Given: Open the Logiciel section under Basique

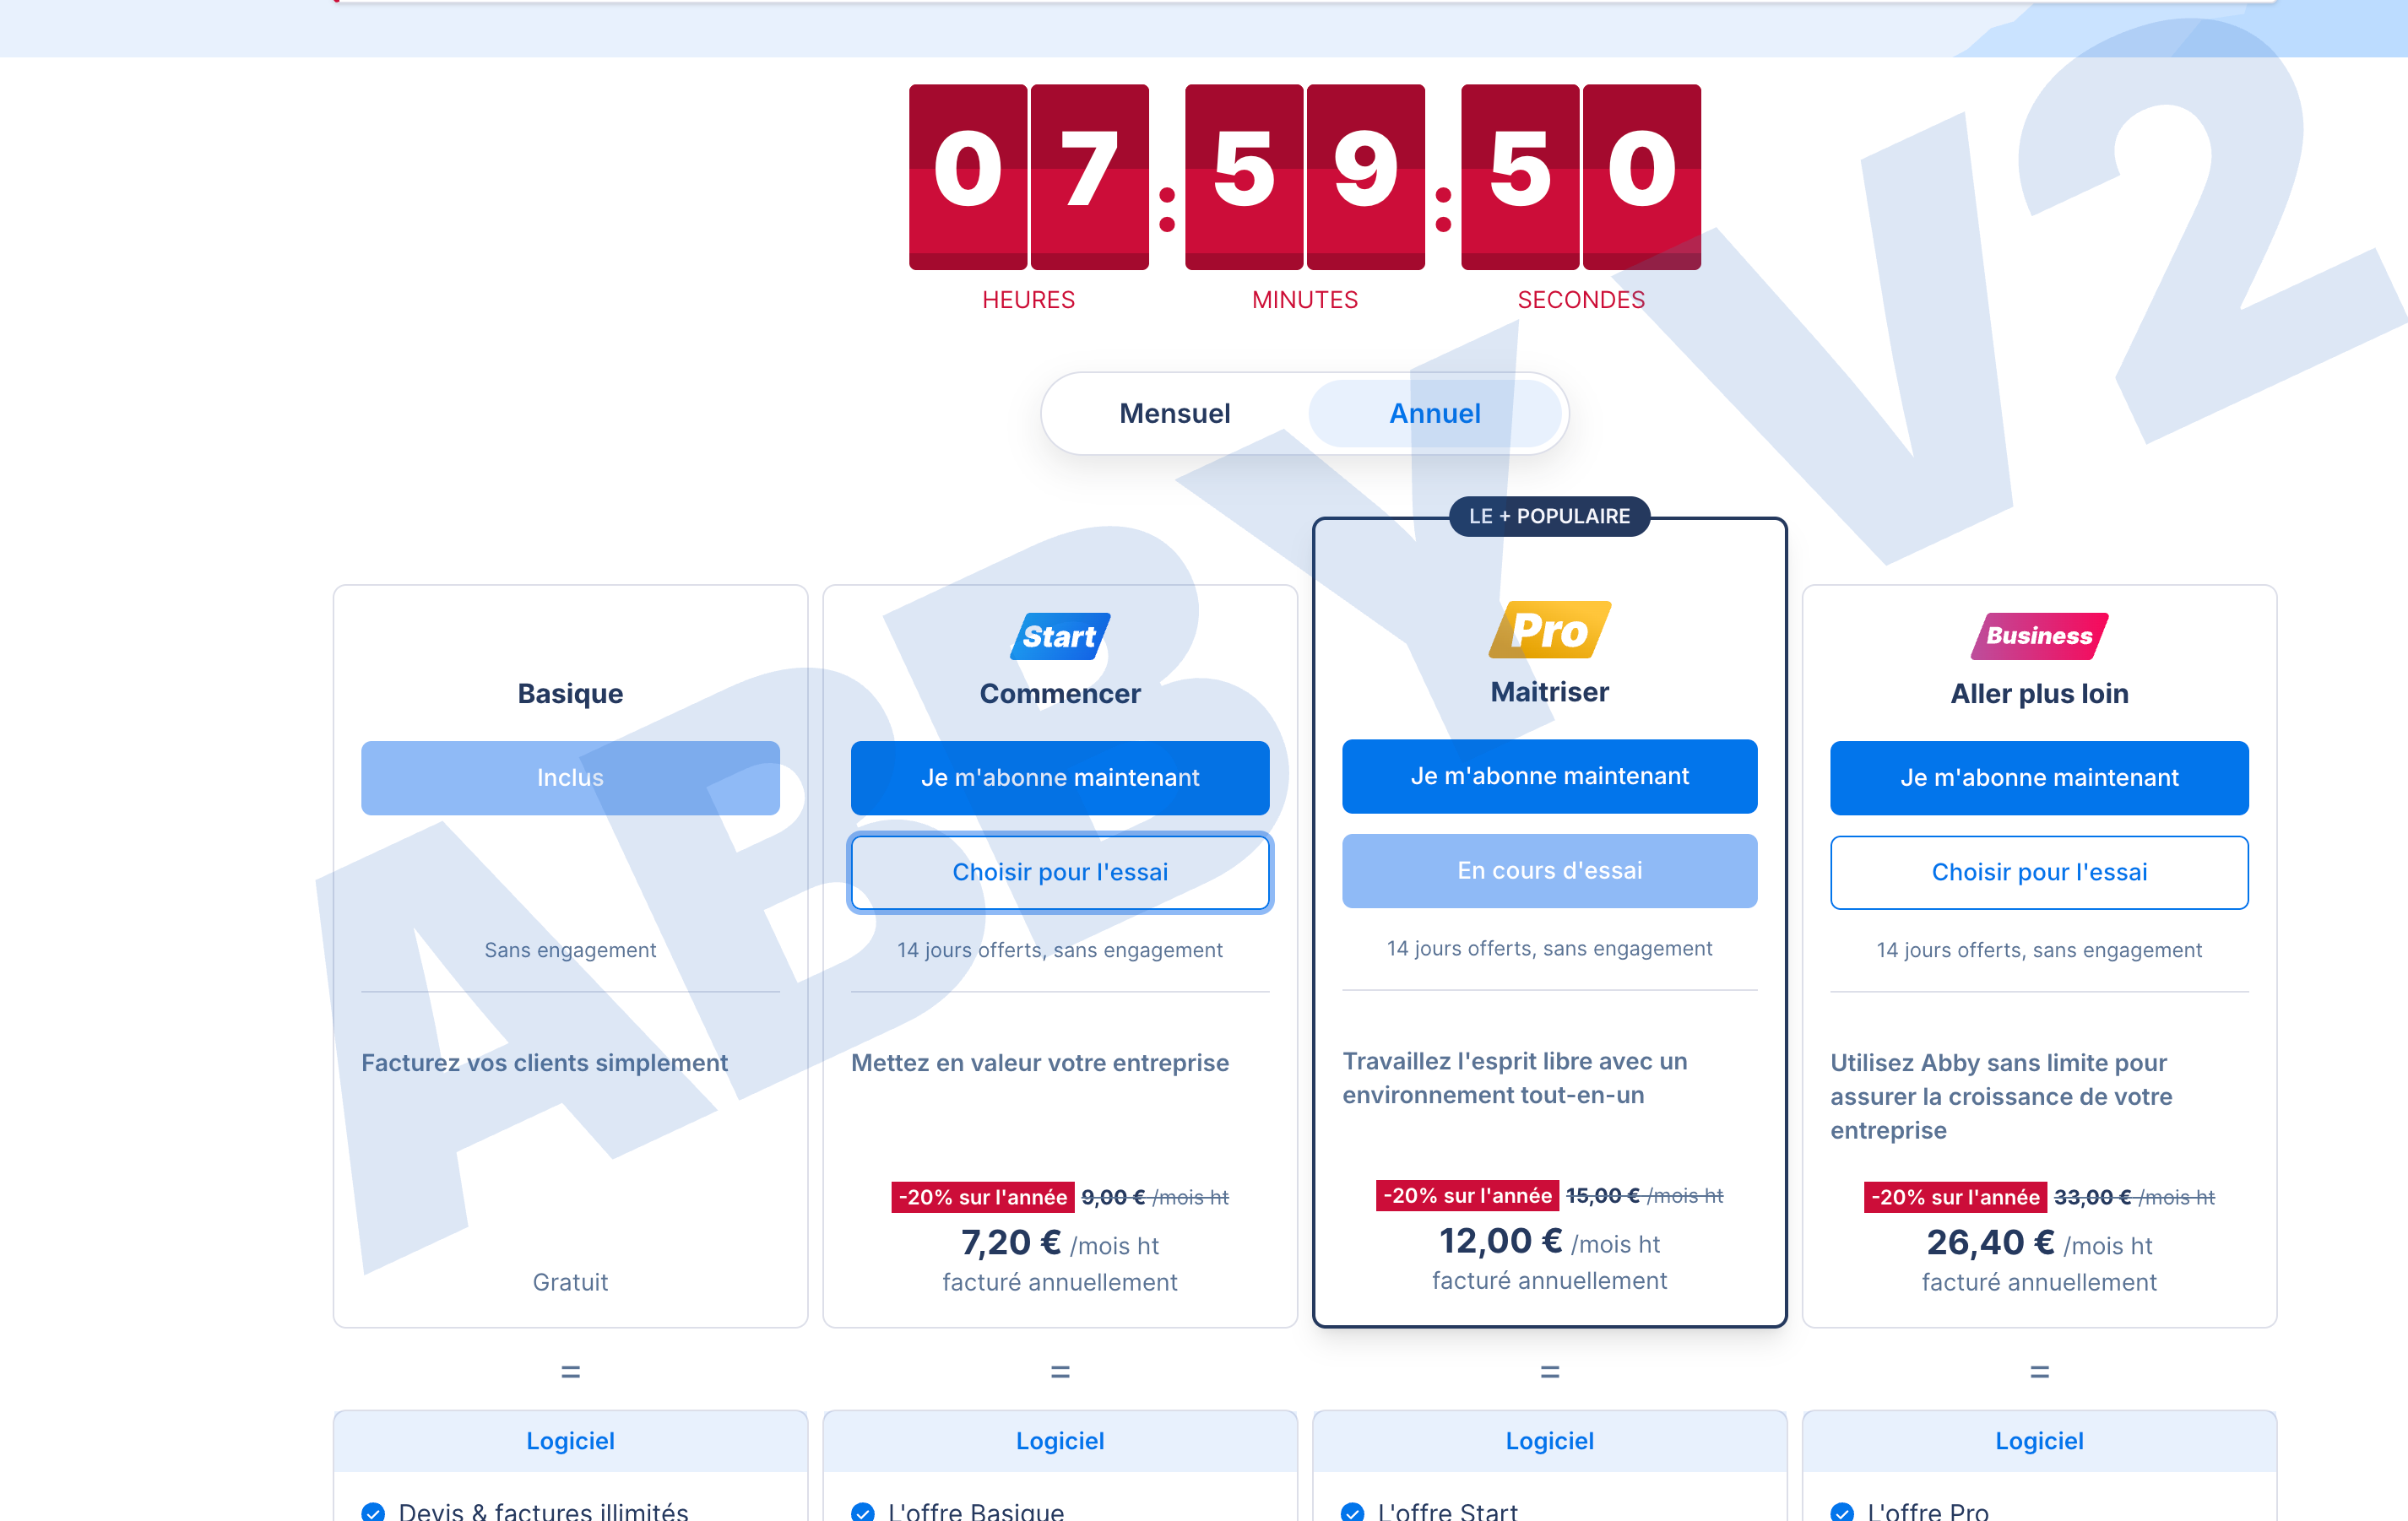Looking at the screenshot, I should pos(570,1441).
